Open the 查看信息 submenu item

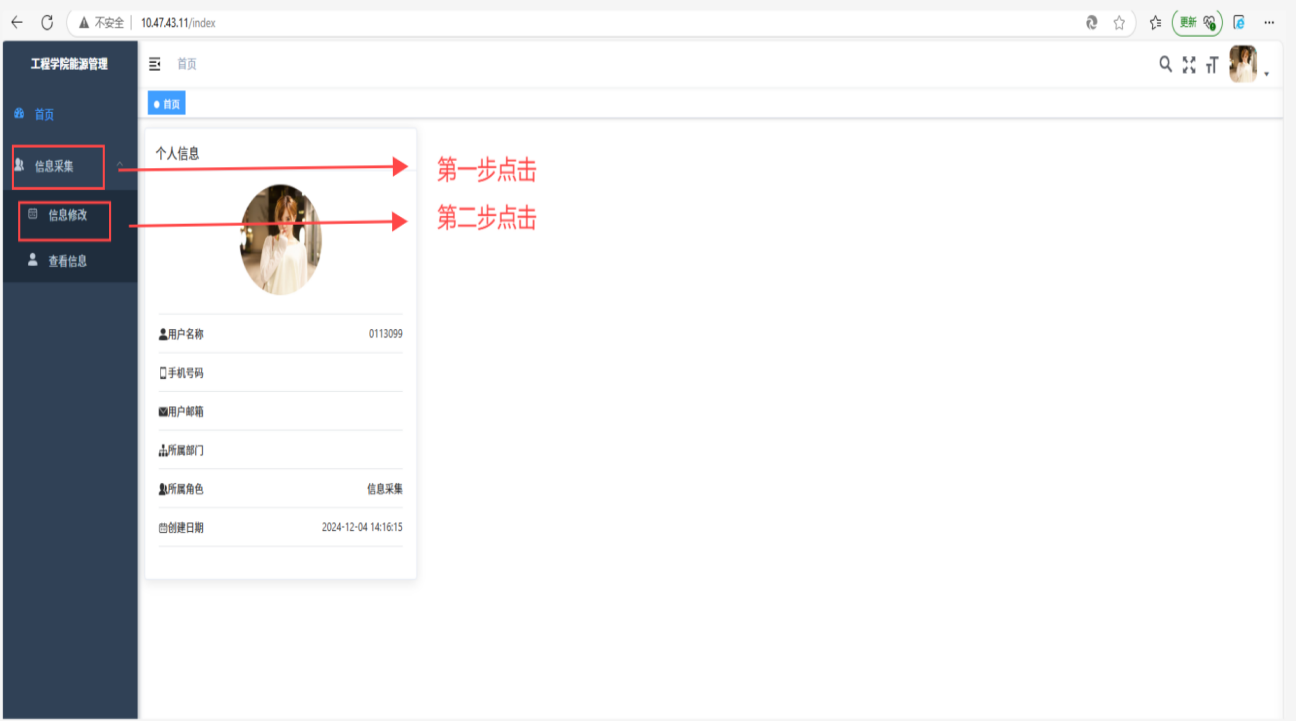tap(67, 261)
